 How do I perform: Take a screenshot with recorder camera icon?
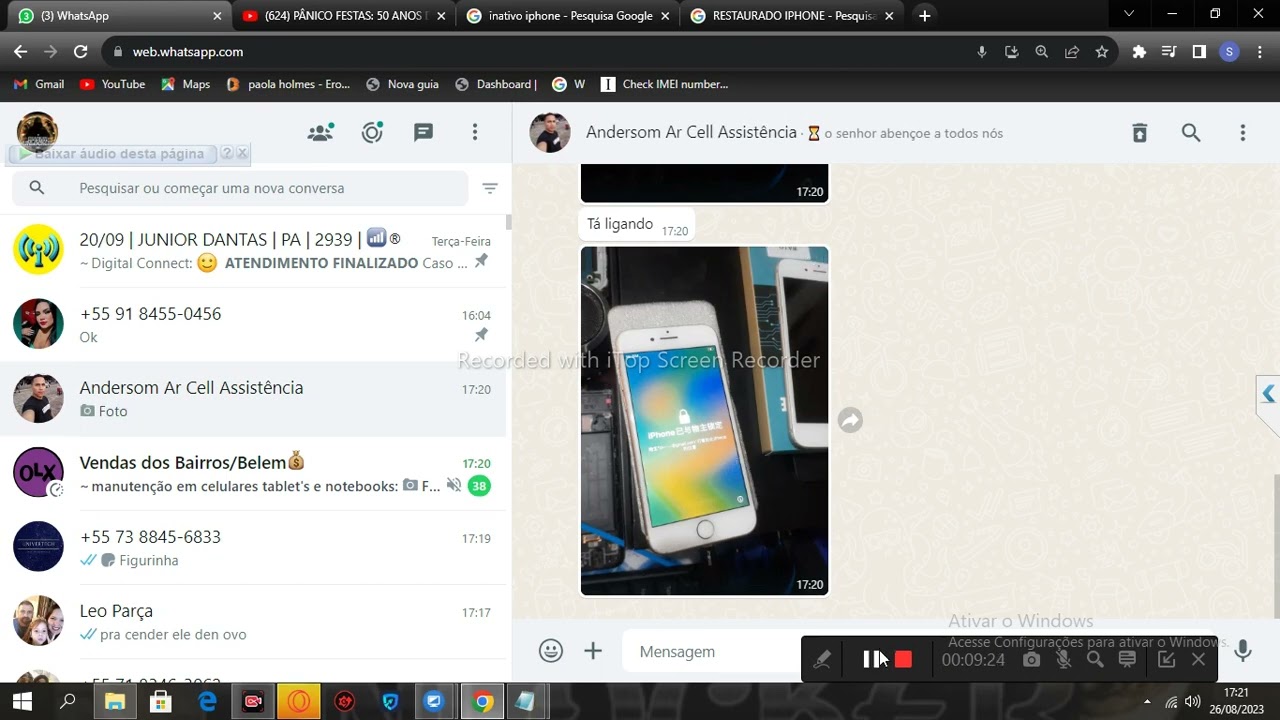1031,659
